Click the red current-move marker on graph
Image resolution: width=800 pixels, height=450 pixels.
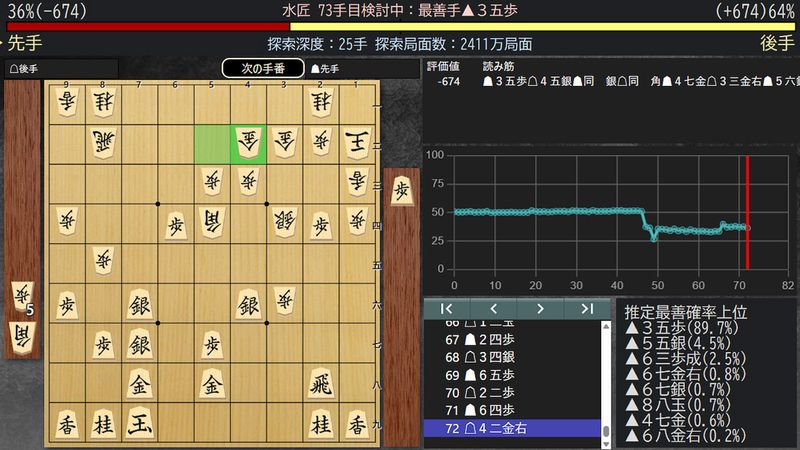(747, 212)
